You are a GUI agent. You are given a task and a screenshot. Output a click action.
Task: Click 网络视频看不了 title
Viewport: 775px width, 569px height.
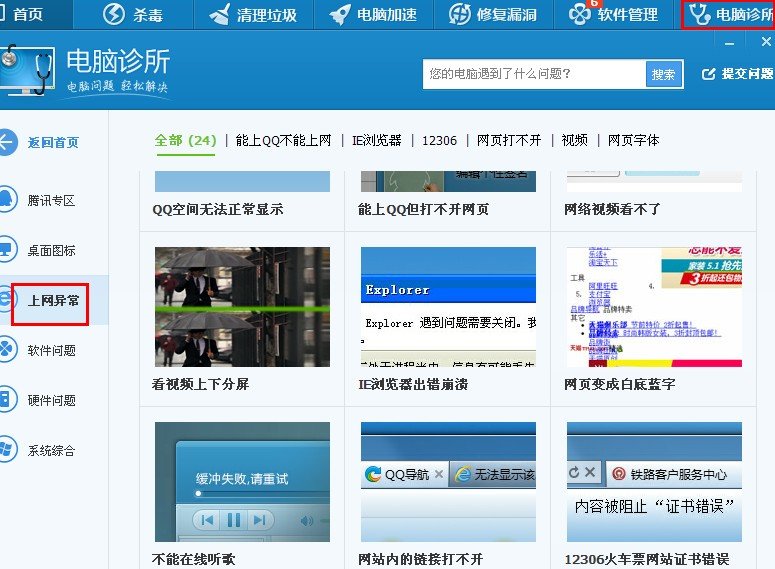coord(612,210)
